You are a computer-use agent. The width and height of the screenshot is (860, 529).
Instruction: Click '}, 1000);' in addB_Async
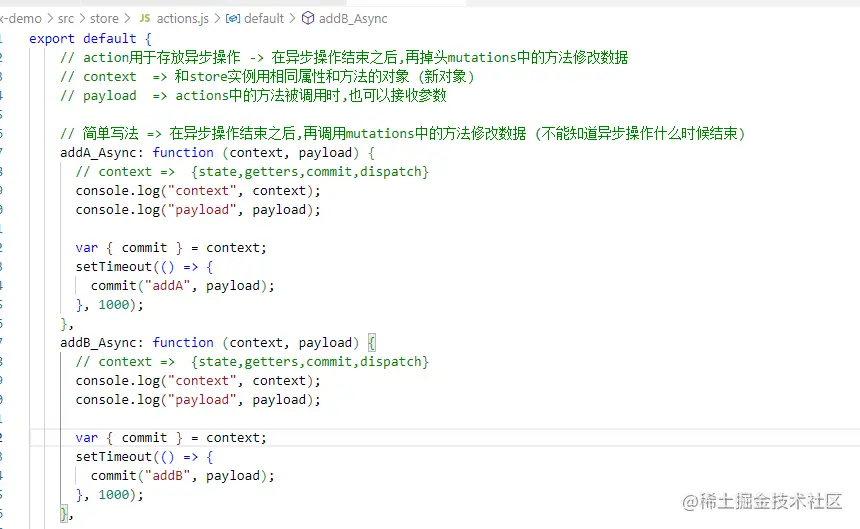coord(110,495)
